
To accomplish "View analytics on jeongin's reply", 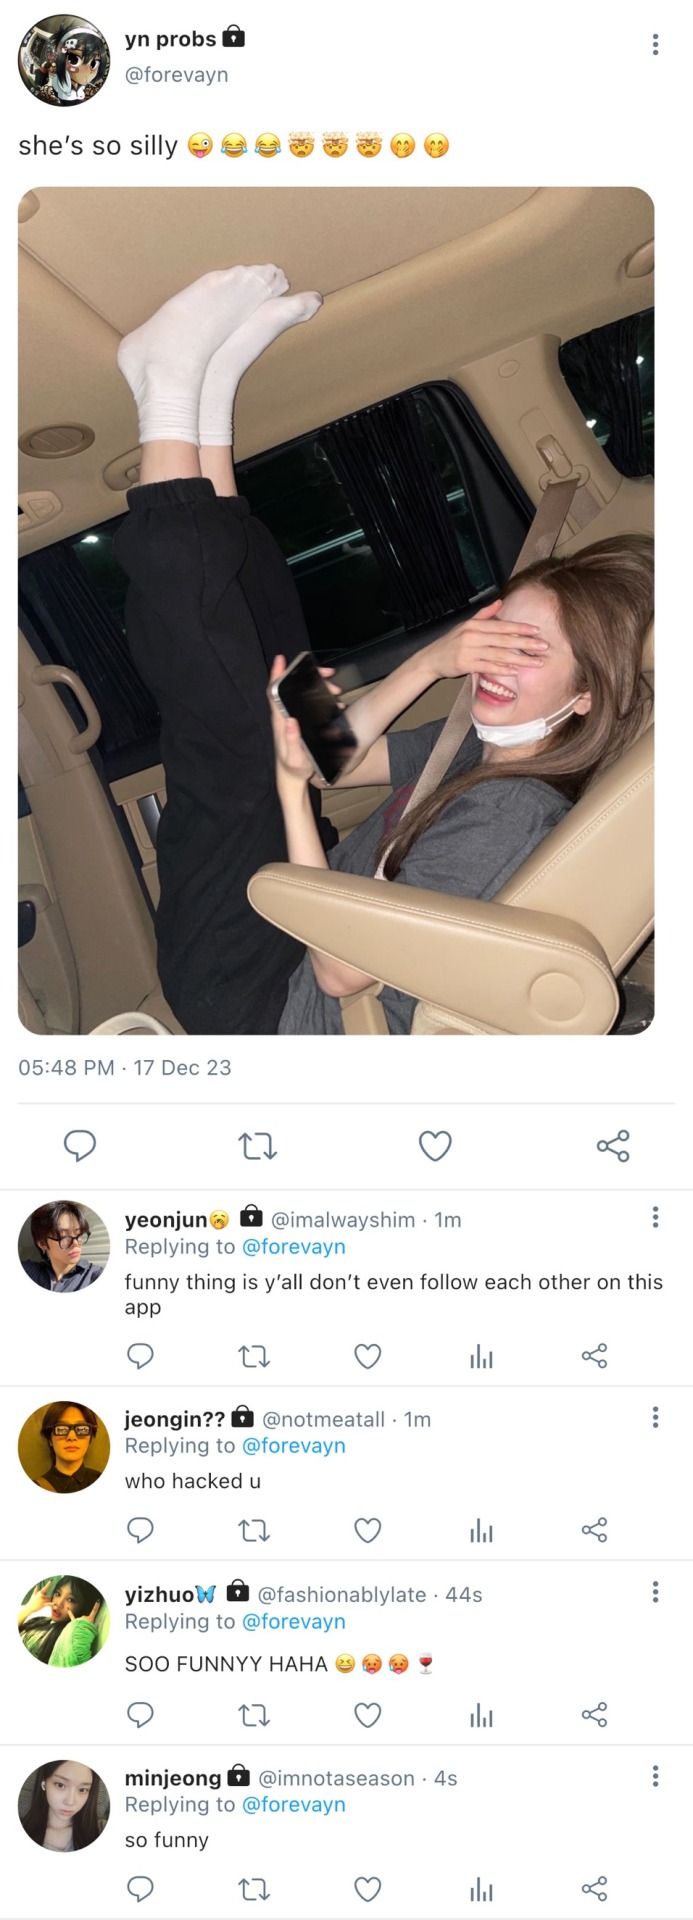I will 481,1530.
